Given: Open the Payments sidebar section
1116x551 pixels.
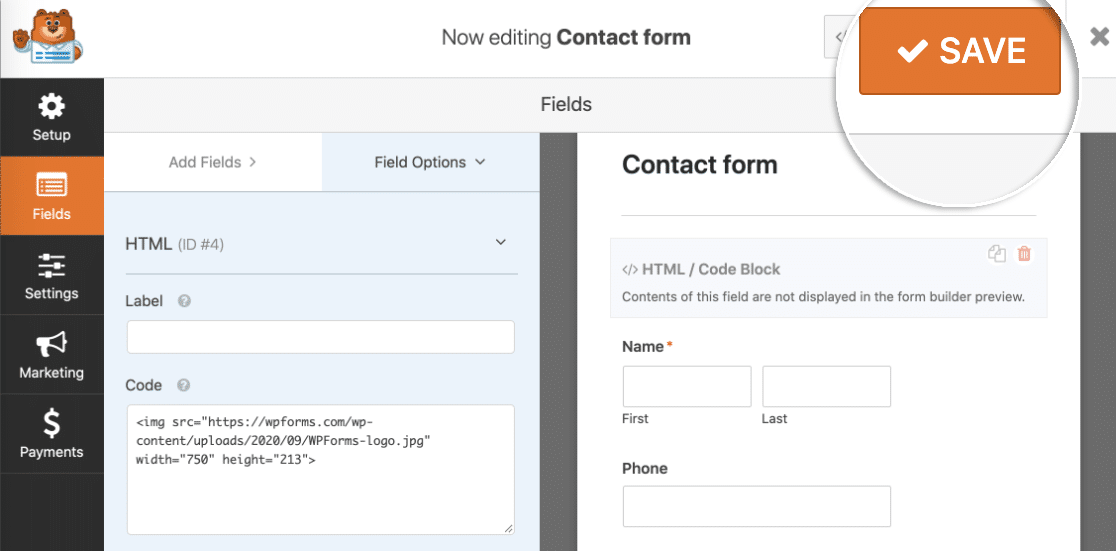Looking at the screenshot, I should coord(51,434).
